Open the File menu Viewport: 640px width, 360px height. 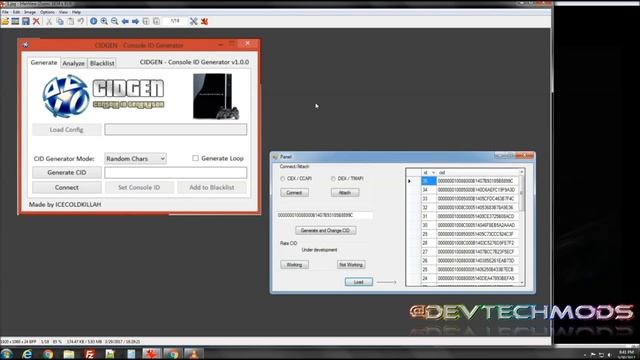pos(5,12)
